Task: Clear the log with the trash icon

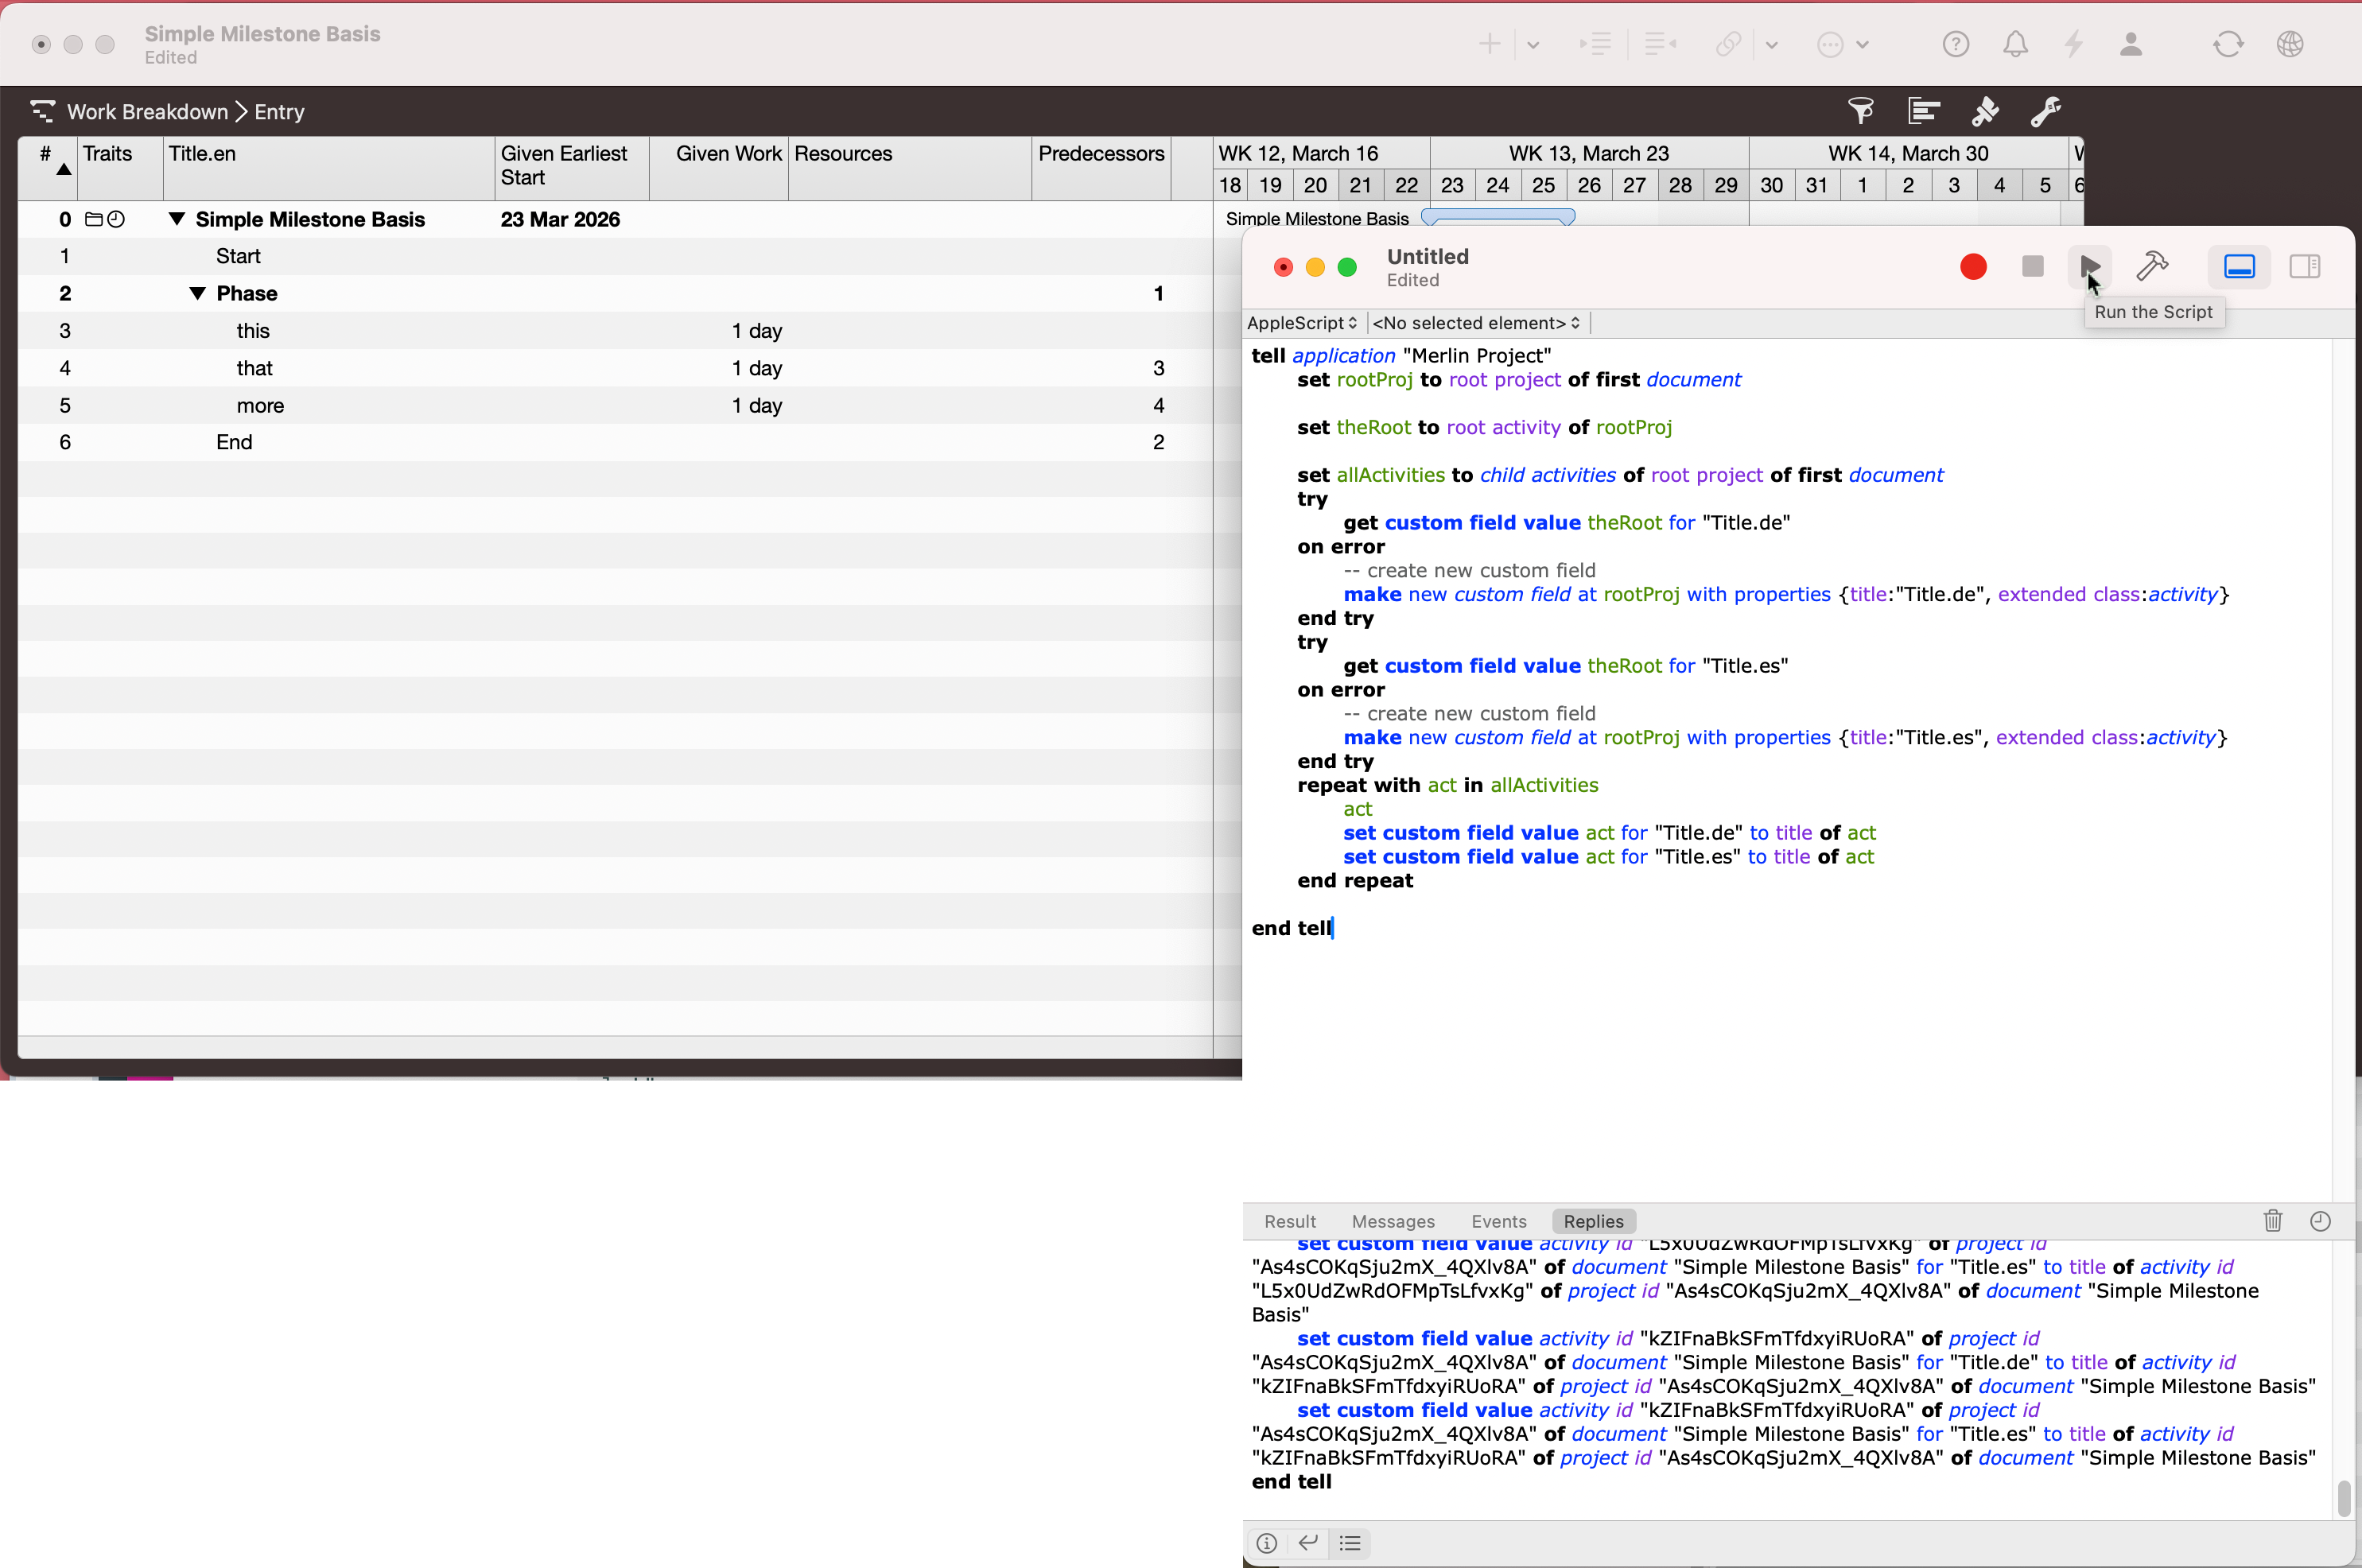Action: (2273, 1221)
